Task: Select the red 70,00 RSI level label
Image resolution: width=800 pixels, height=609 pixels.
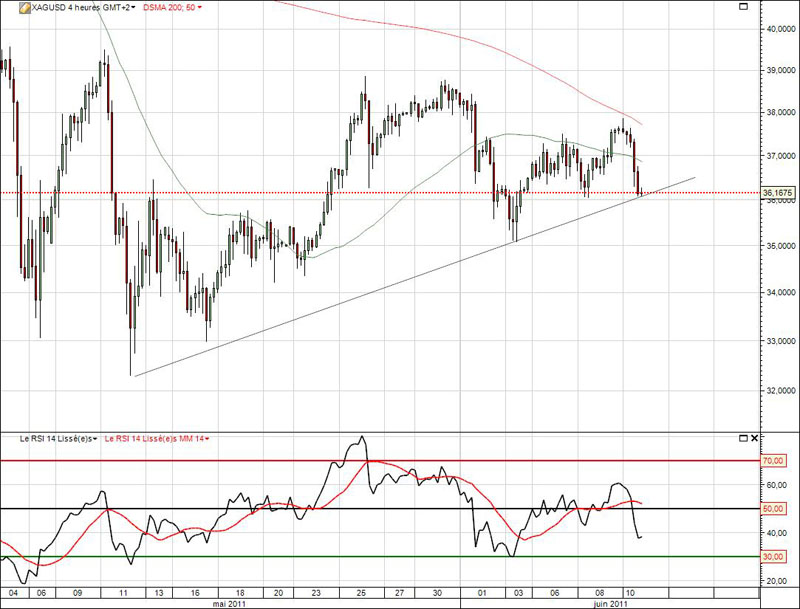Action: (775, 461)
